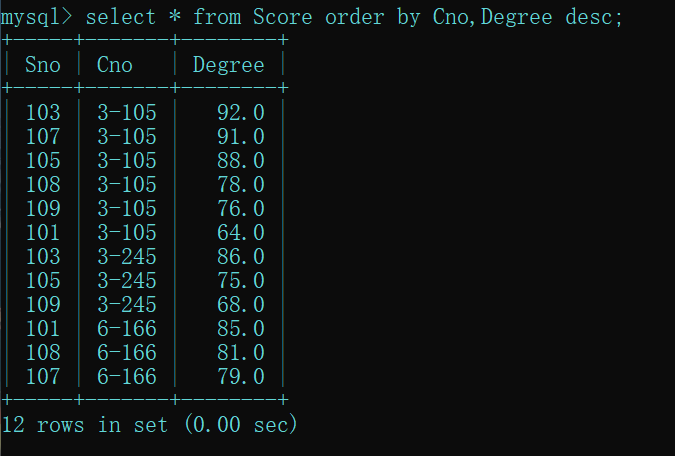Click the Degree value 92.0

click(241, 113)
